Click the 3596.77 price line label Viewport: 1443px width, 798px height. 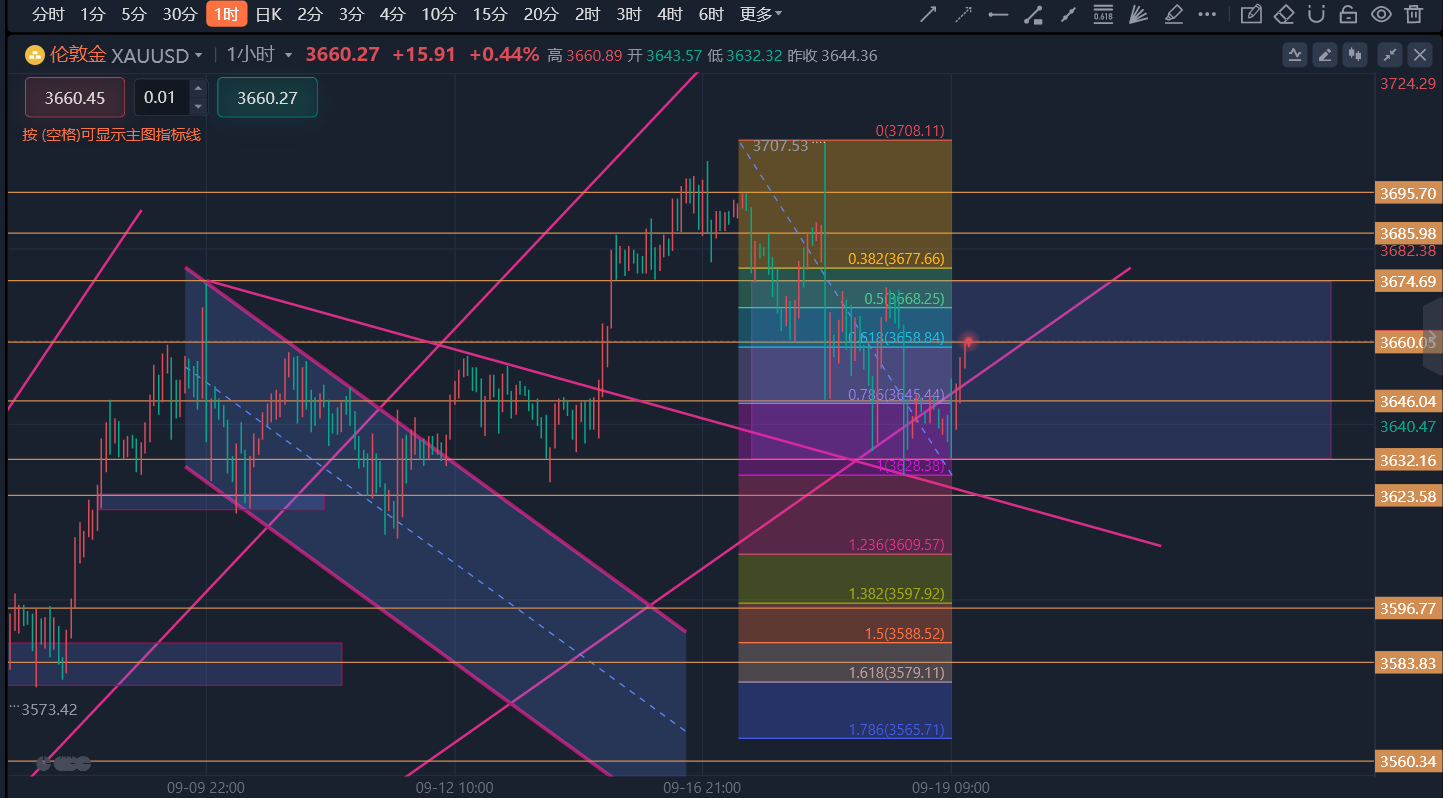pos(1407,608)
